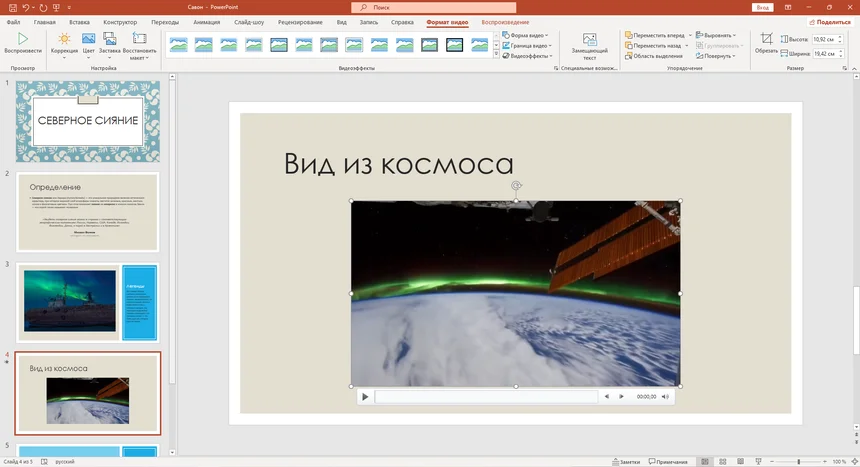Click Переместить назад button
Image resolution: width=860 pixels, height=467 pixels.
click(653, 46)
